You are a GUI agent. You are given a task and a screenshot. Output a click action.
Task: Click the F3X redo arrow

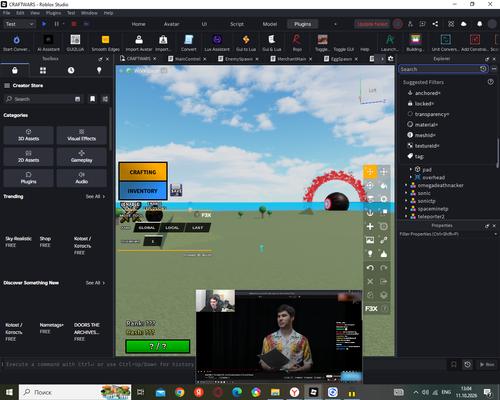click(x=384, y=268)
